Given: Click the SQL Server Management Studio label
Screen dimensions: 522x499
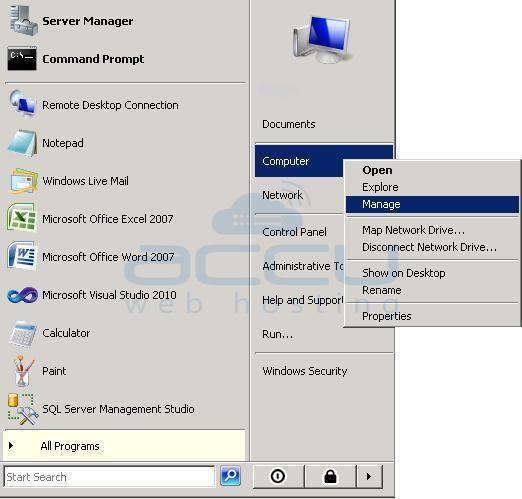Looking at the screenshot, I should pos(118,409).
